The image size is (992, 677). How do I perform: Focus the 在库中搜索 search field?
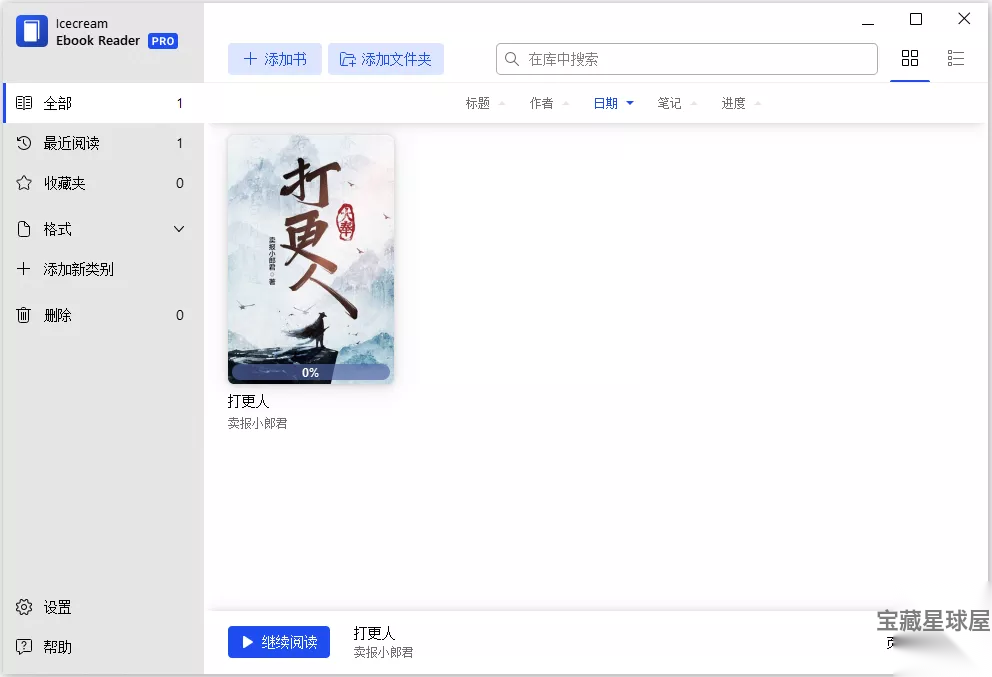pos(686,59)
